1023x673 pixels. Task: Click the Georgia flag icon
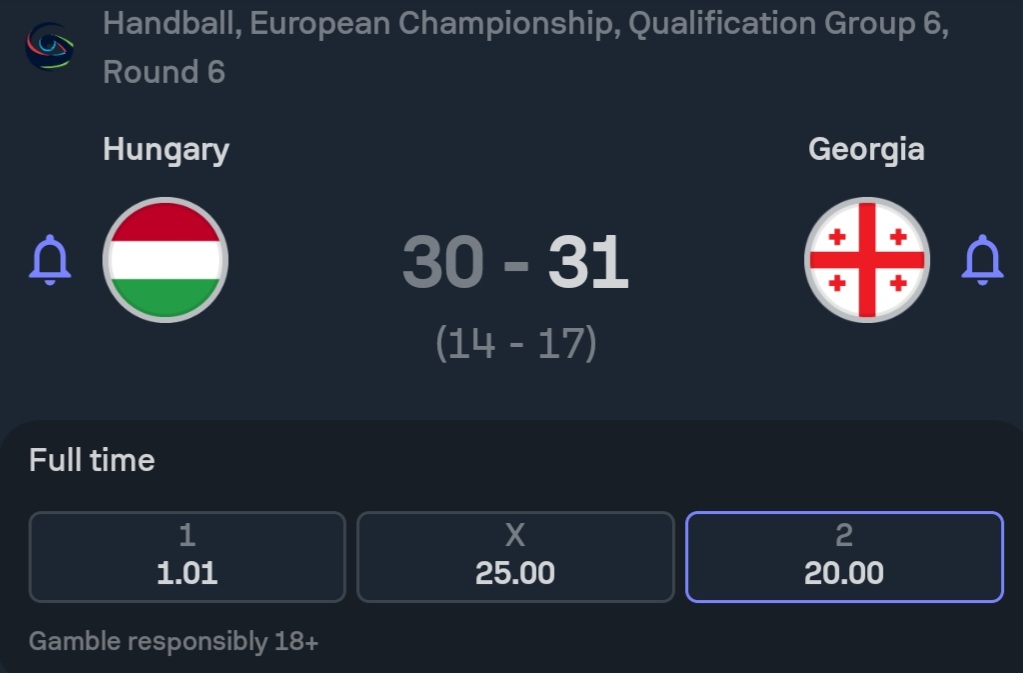867,260
